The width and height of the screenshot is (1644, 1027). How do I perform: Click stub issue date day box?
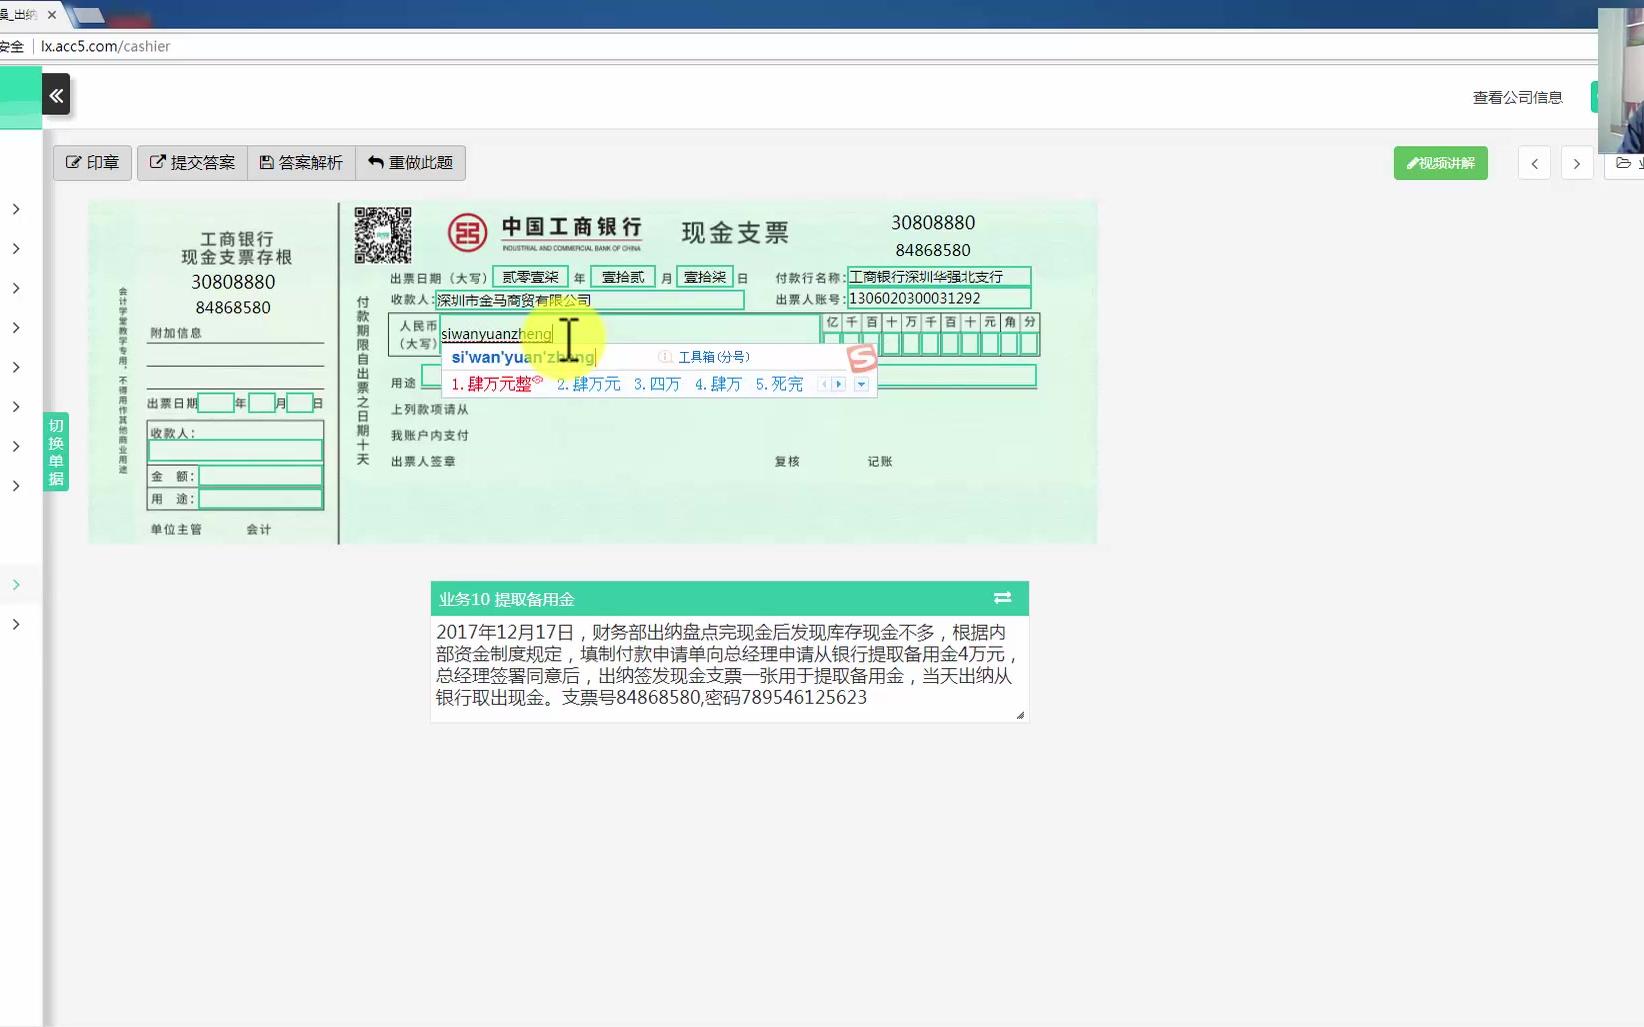coord(299,403)
